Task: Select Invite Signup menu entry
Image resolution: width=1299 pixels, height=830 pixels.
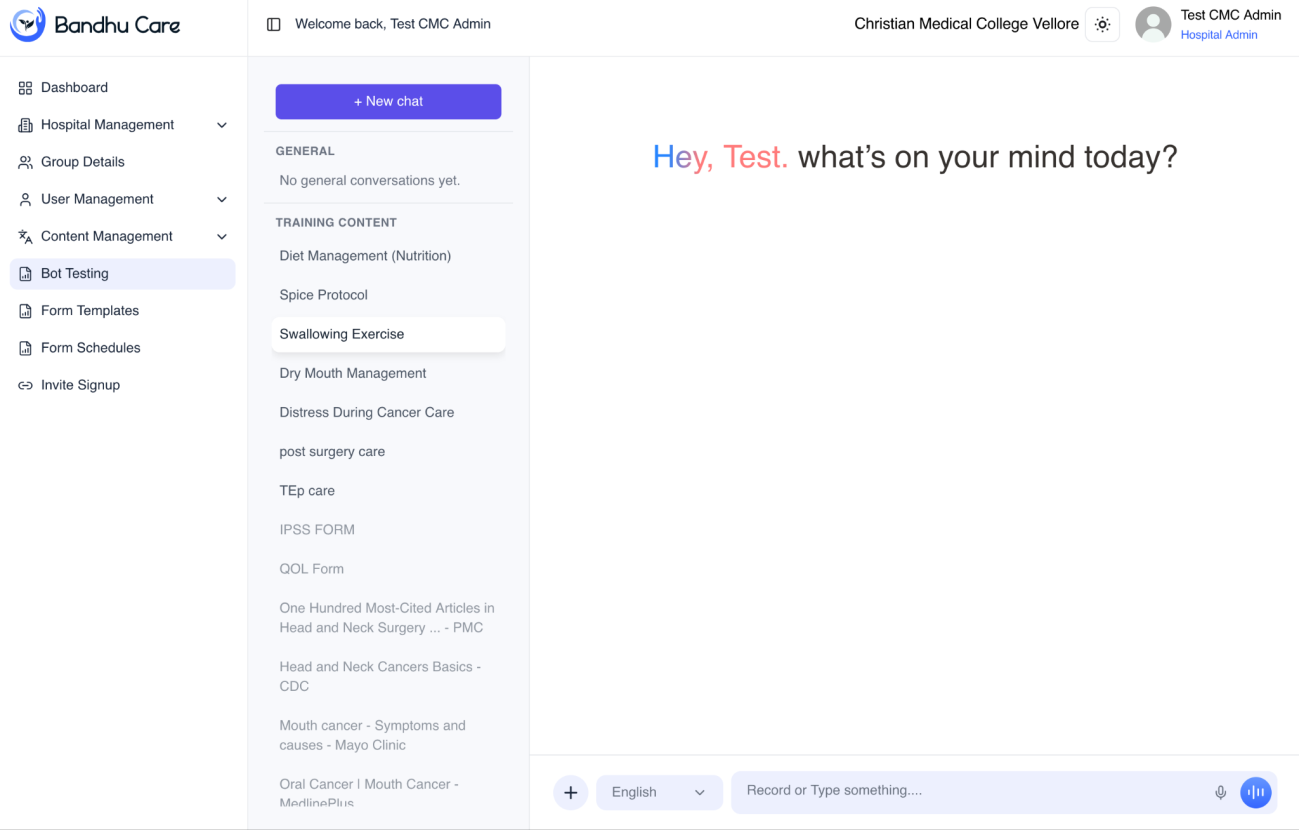Action: [x=123, y=385]
